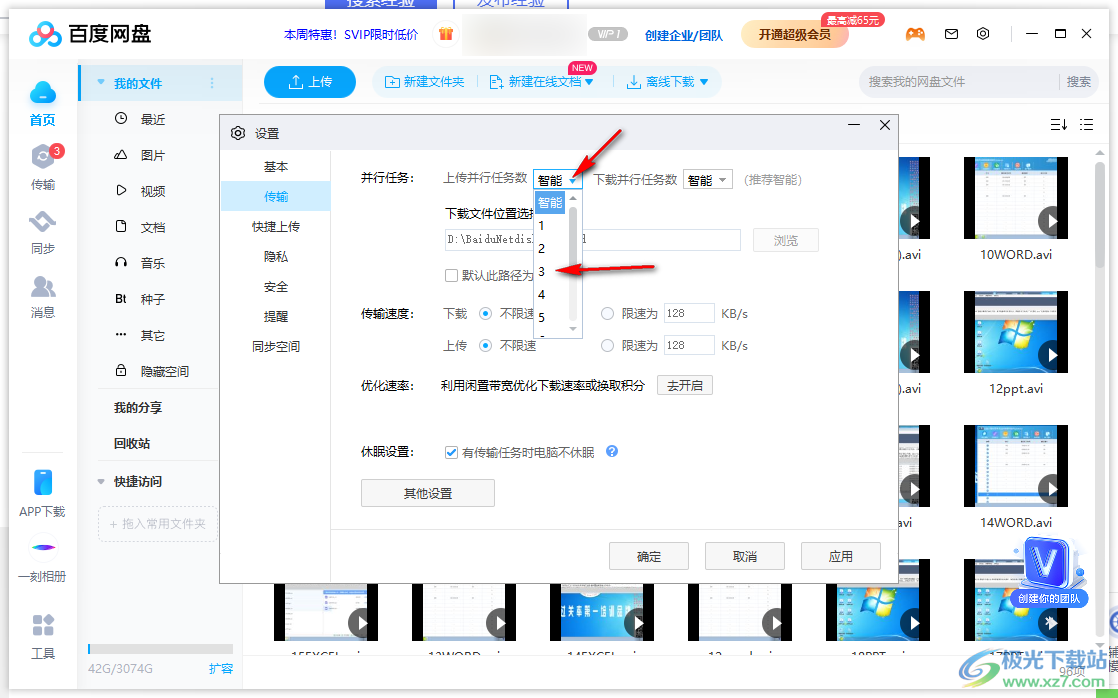Uncheck 有传输任务时电脑不休眠 checkbox

click(x=451, y=452)
